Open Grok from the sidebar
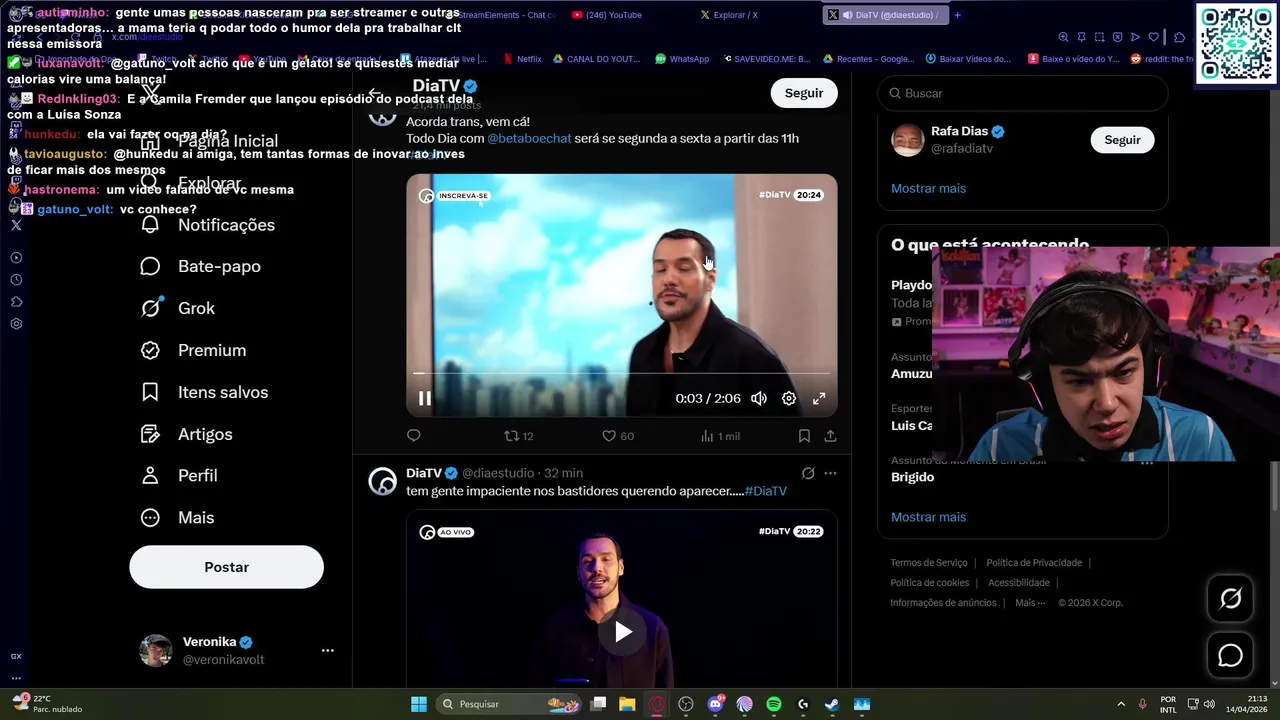The height and width of the screenshot is (720, 1280). pos(178,308)
